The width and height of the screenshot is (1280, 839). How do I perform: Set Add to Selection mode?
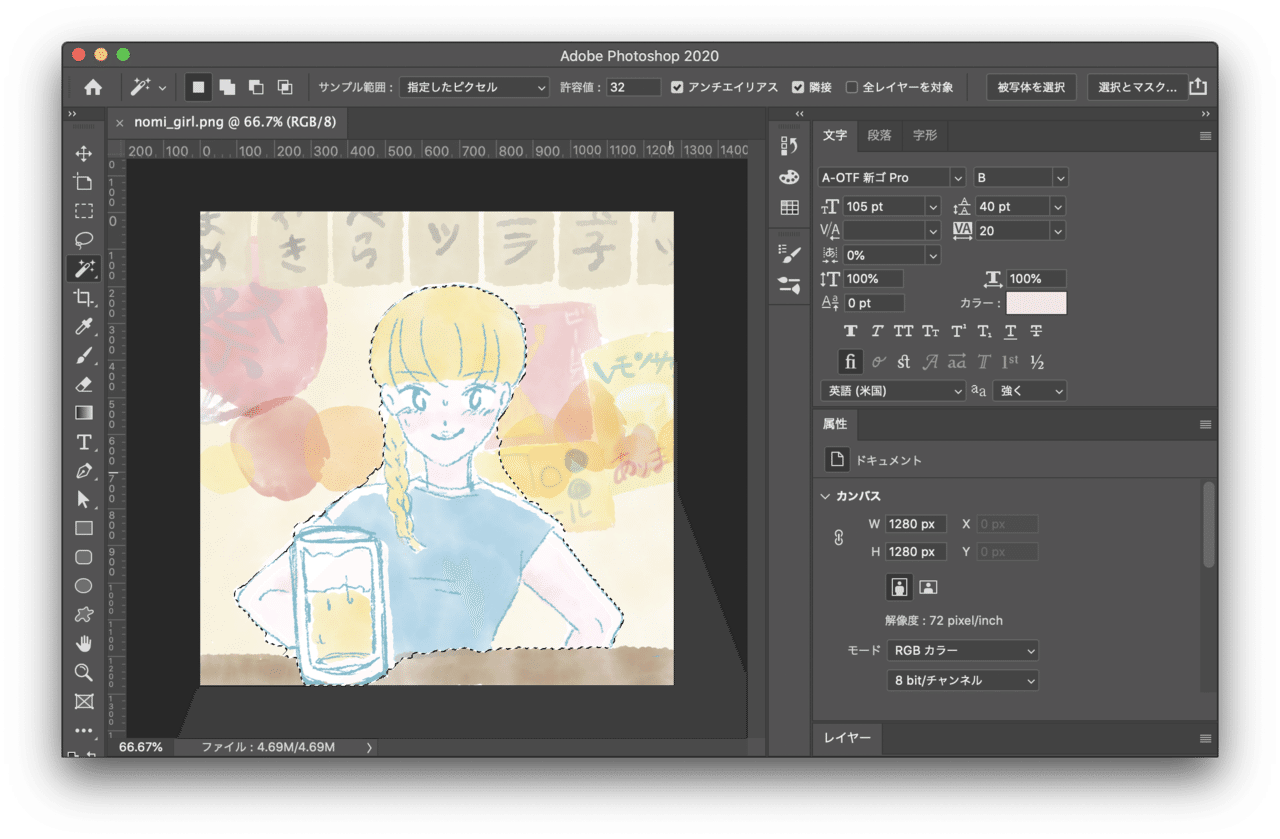point(227,87)
